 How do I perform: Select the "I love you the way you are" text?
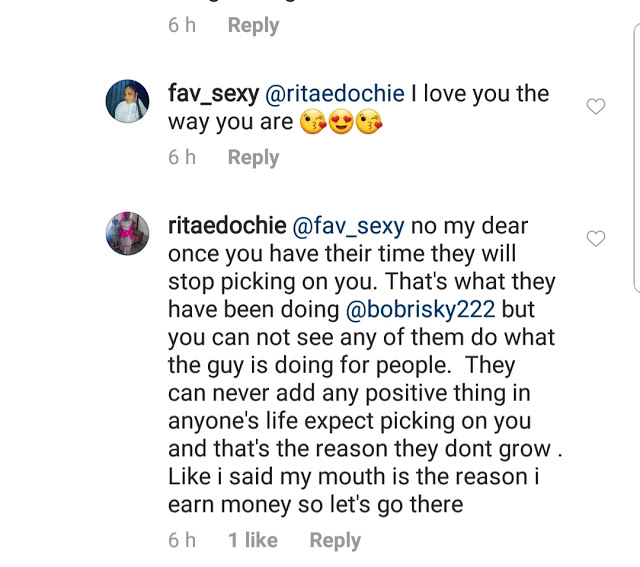480,94
